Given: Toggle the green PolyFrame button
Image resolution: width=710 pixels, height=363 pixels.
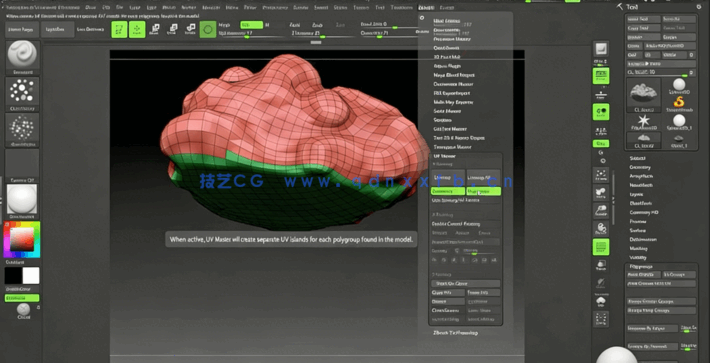Looking at the screenshot, I should (x=601, y=247).
